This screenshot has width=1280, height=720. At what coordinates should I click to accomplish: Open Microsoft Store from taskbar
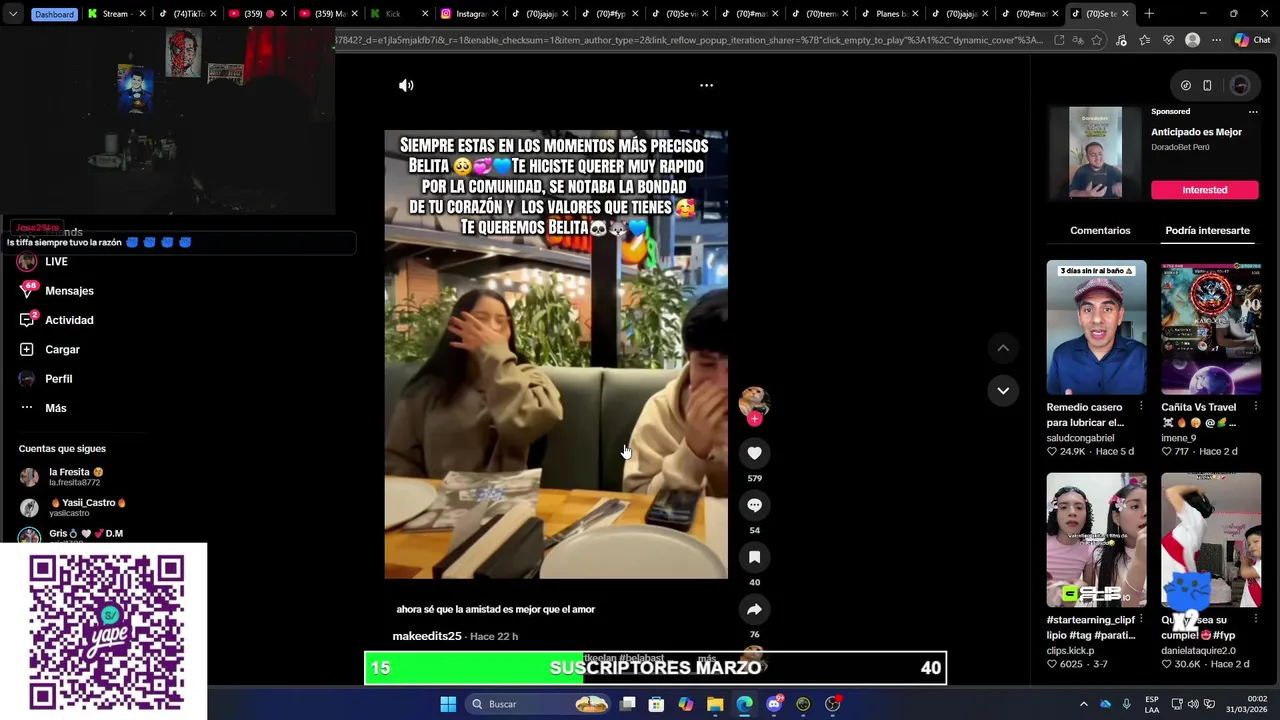click(x=656, y=704)
